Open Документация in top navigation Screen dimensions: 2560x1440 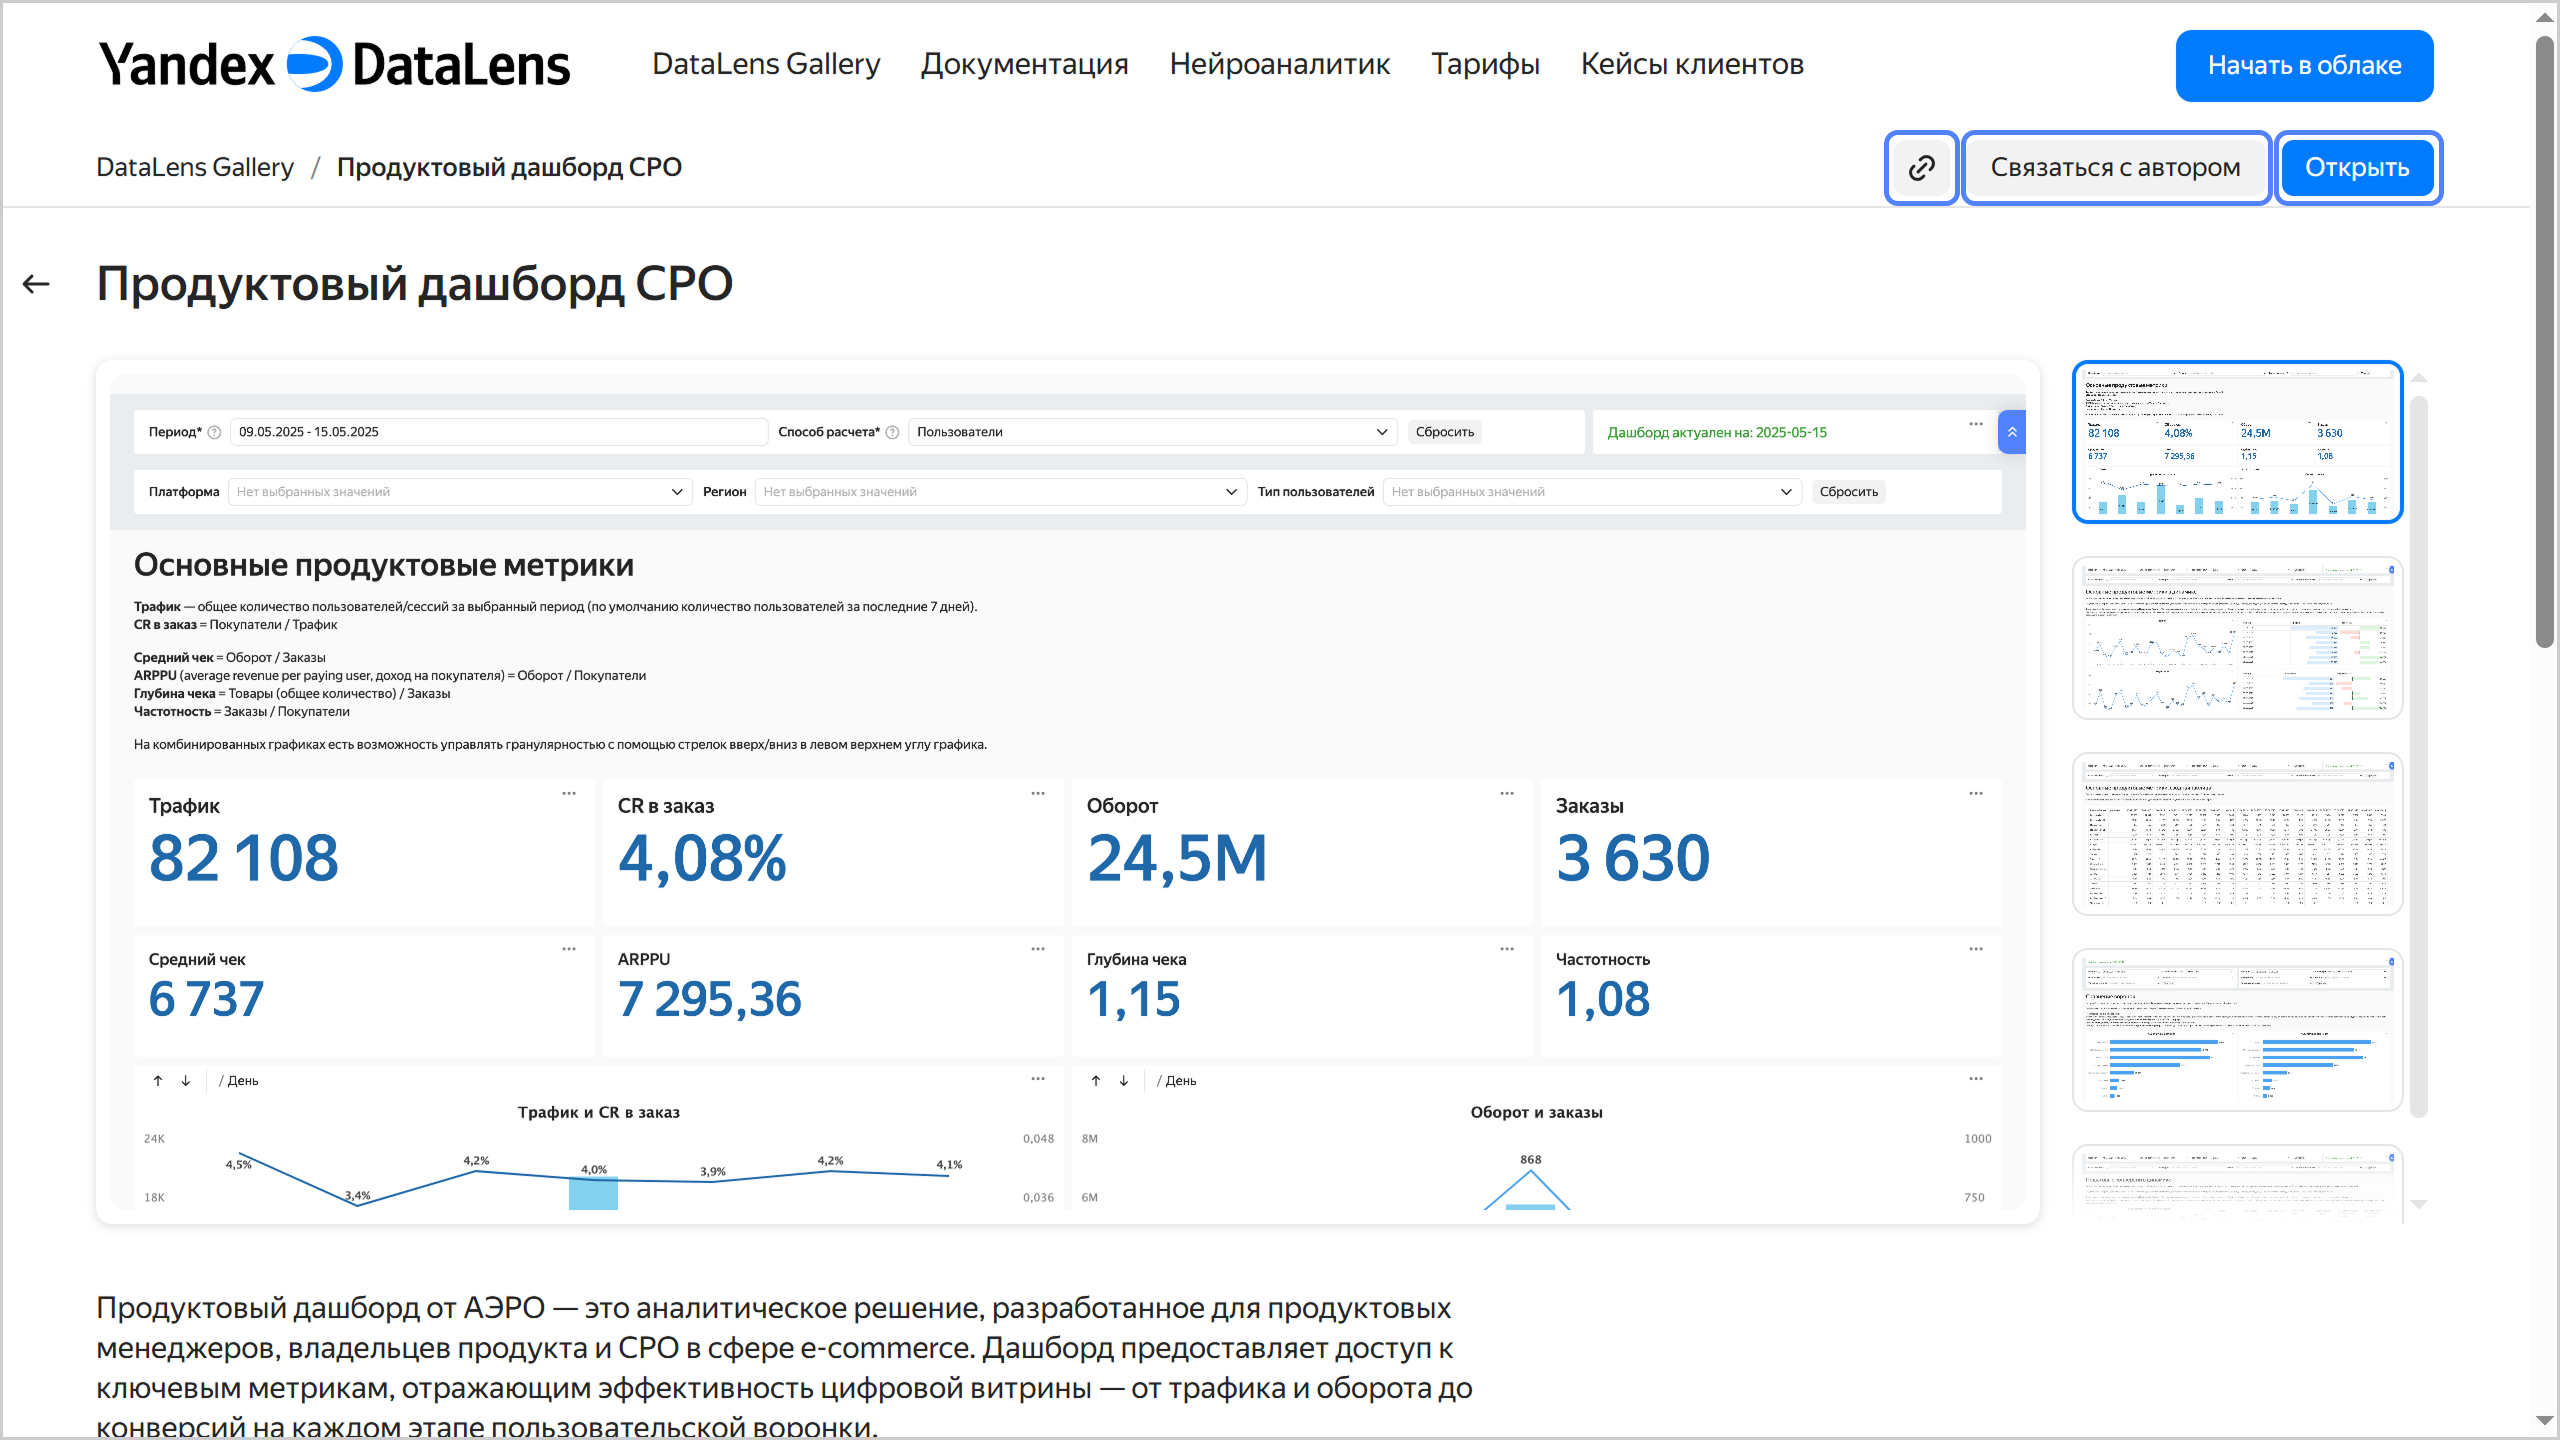(1024, 65)
